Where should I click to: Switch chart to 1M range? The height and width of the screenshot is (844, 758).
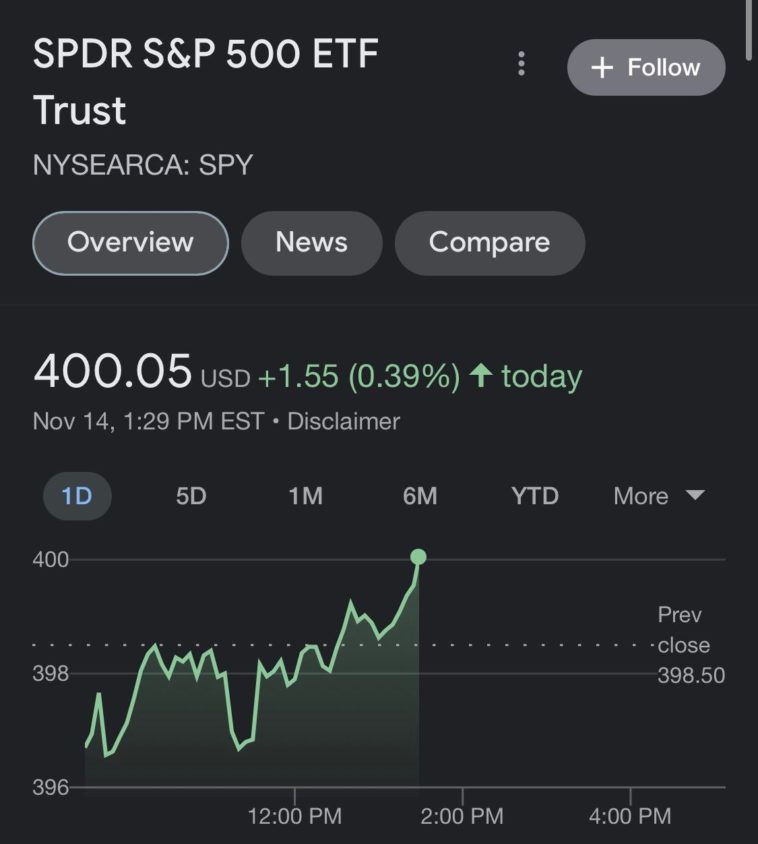(305, 496)
